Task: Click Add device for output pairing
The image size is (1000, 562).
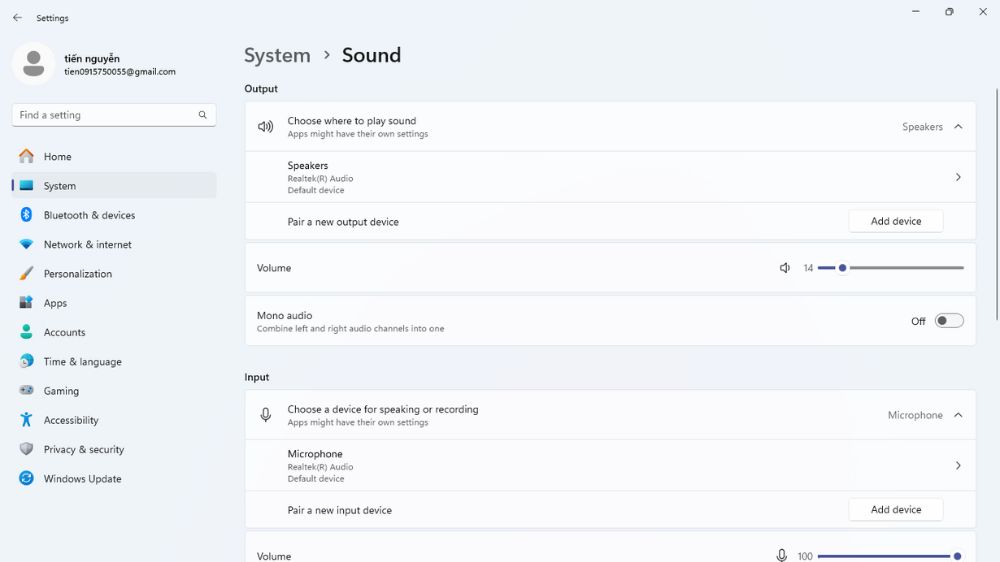Action: [895, 221]
